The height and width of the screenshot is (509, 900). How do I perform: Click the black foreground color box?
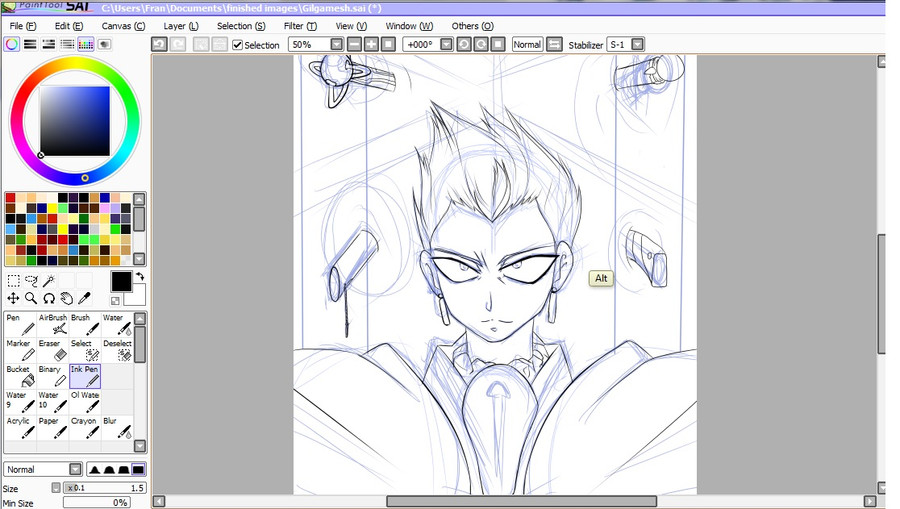pos(121,282)
